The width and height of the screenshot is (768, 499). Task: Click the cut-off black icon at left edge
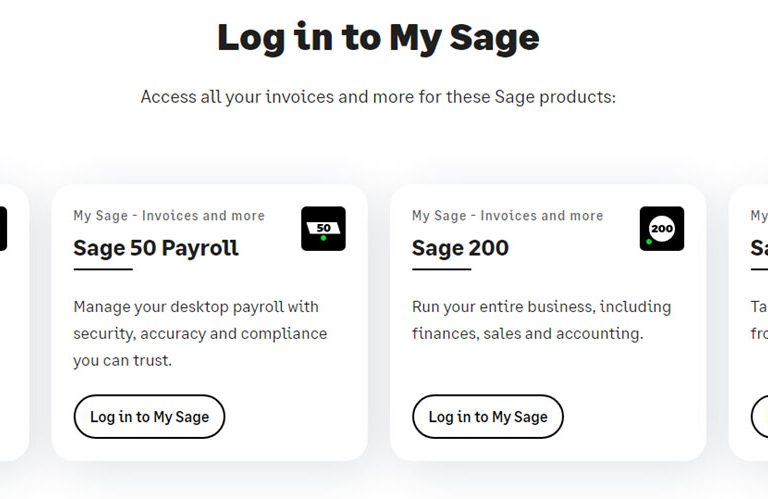(x=3, y=229)
